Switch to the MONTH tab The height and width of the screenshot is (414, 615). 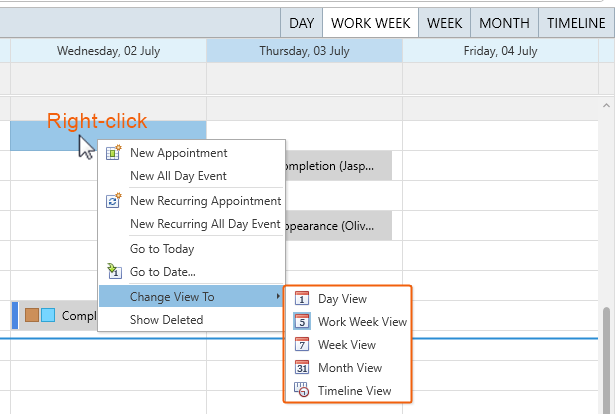tap(504, 23)
